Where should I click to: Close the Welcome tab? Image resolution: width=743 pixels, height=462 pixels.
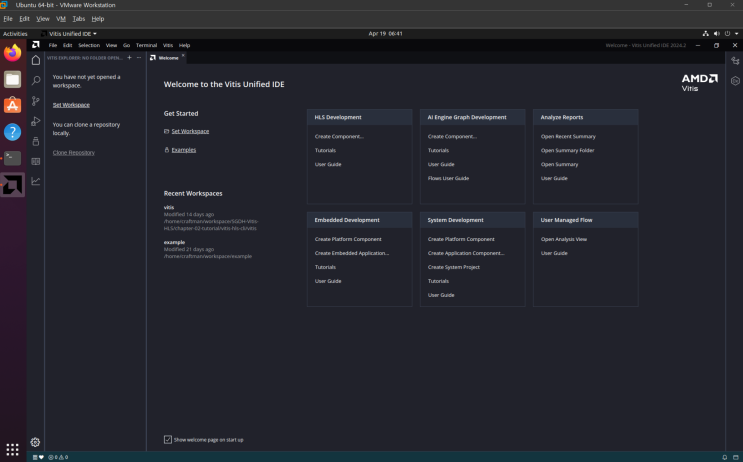pos(183,55)
